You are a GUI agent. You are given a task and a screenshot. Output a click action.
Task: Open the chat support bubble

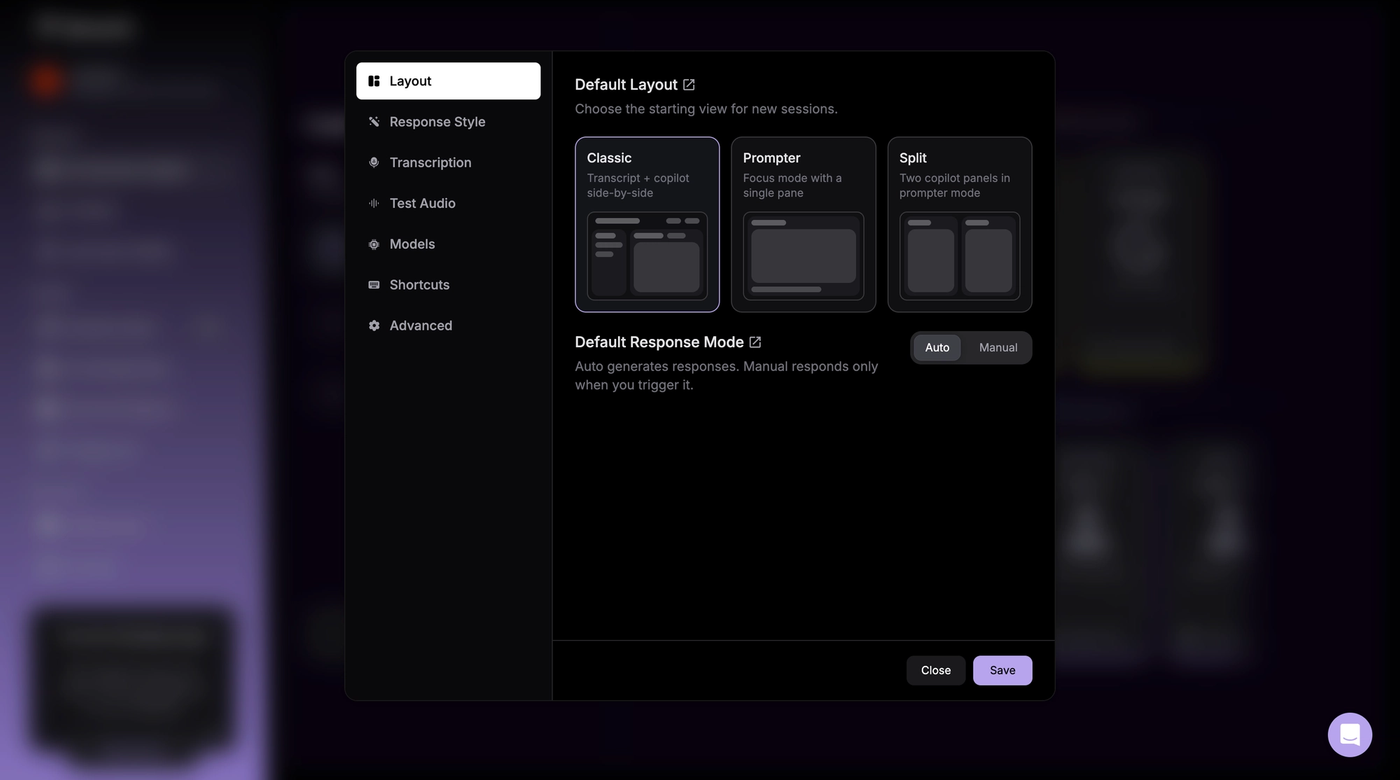[1350, 735]
